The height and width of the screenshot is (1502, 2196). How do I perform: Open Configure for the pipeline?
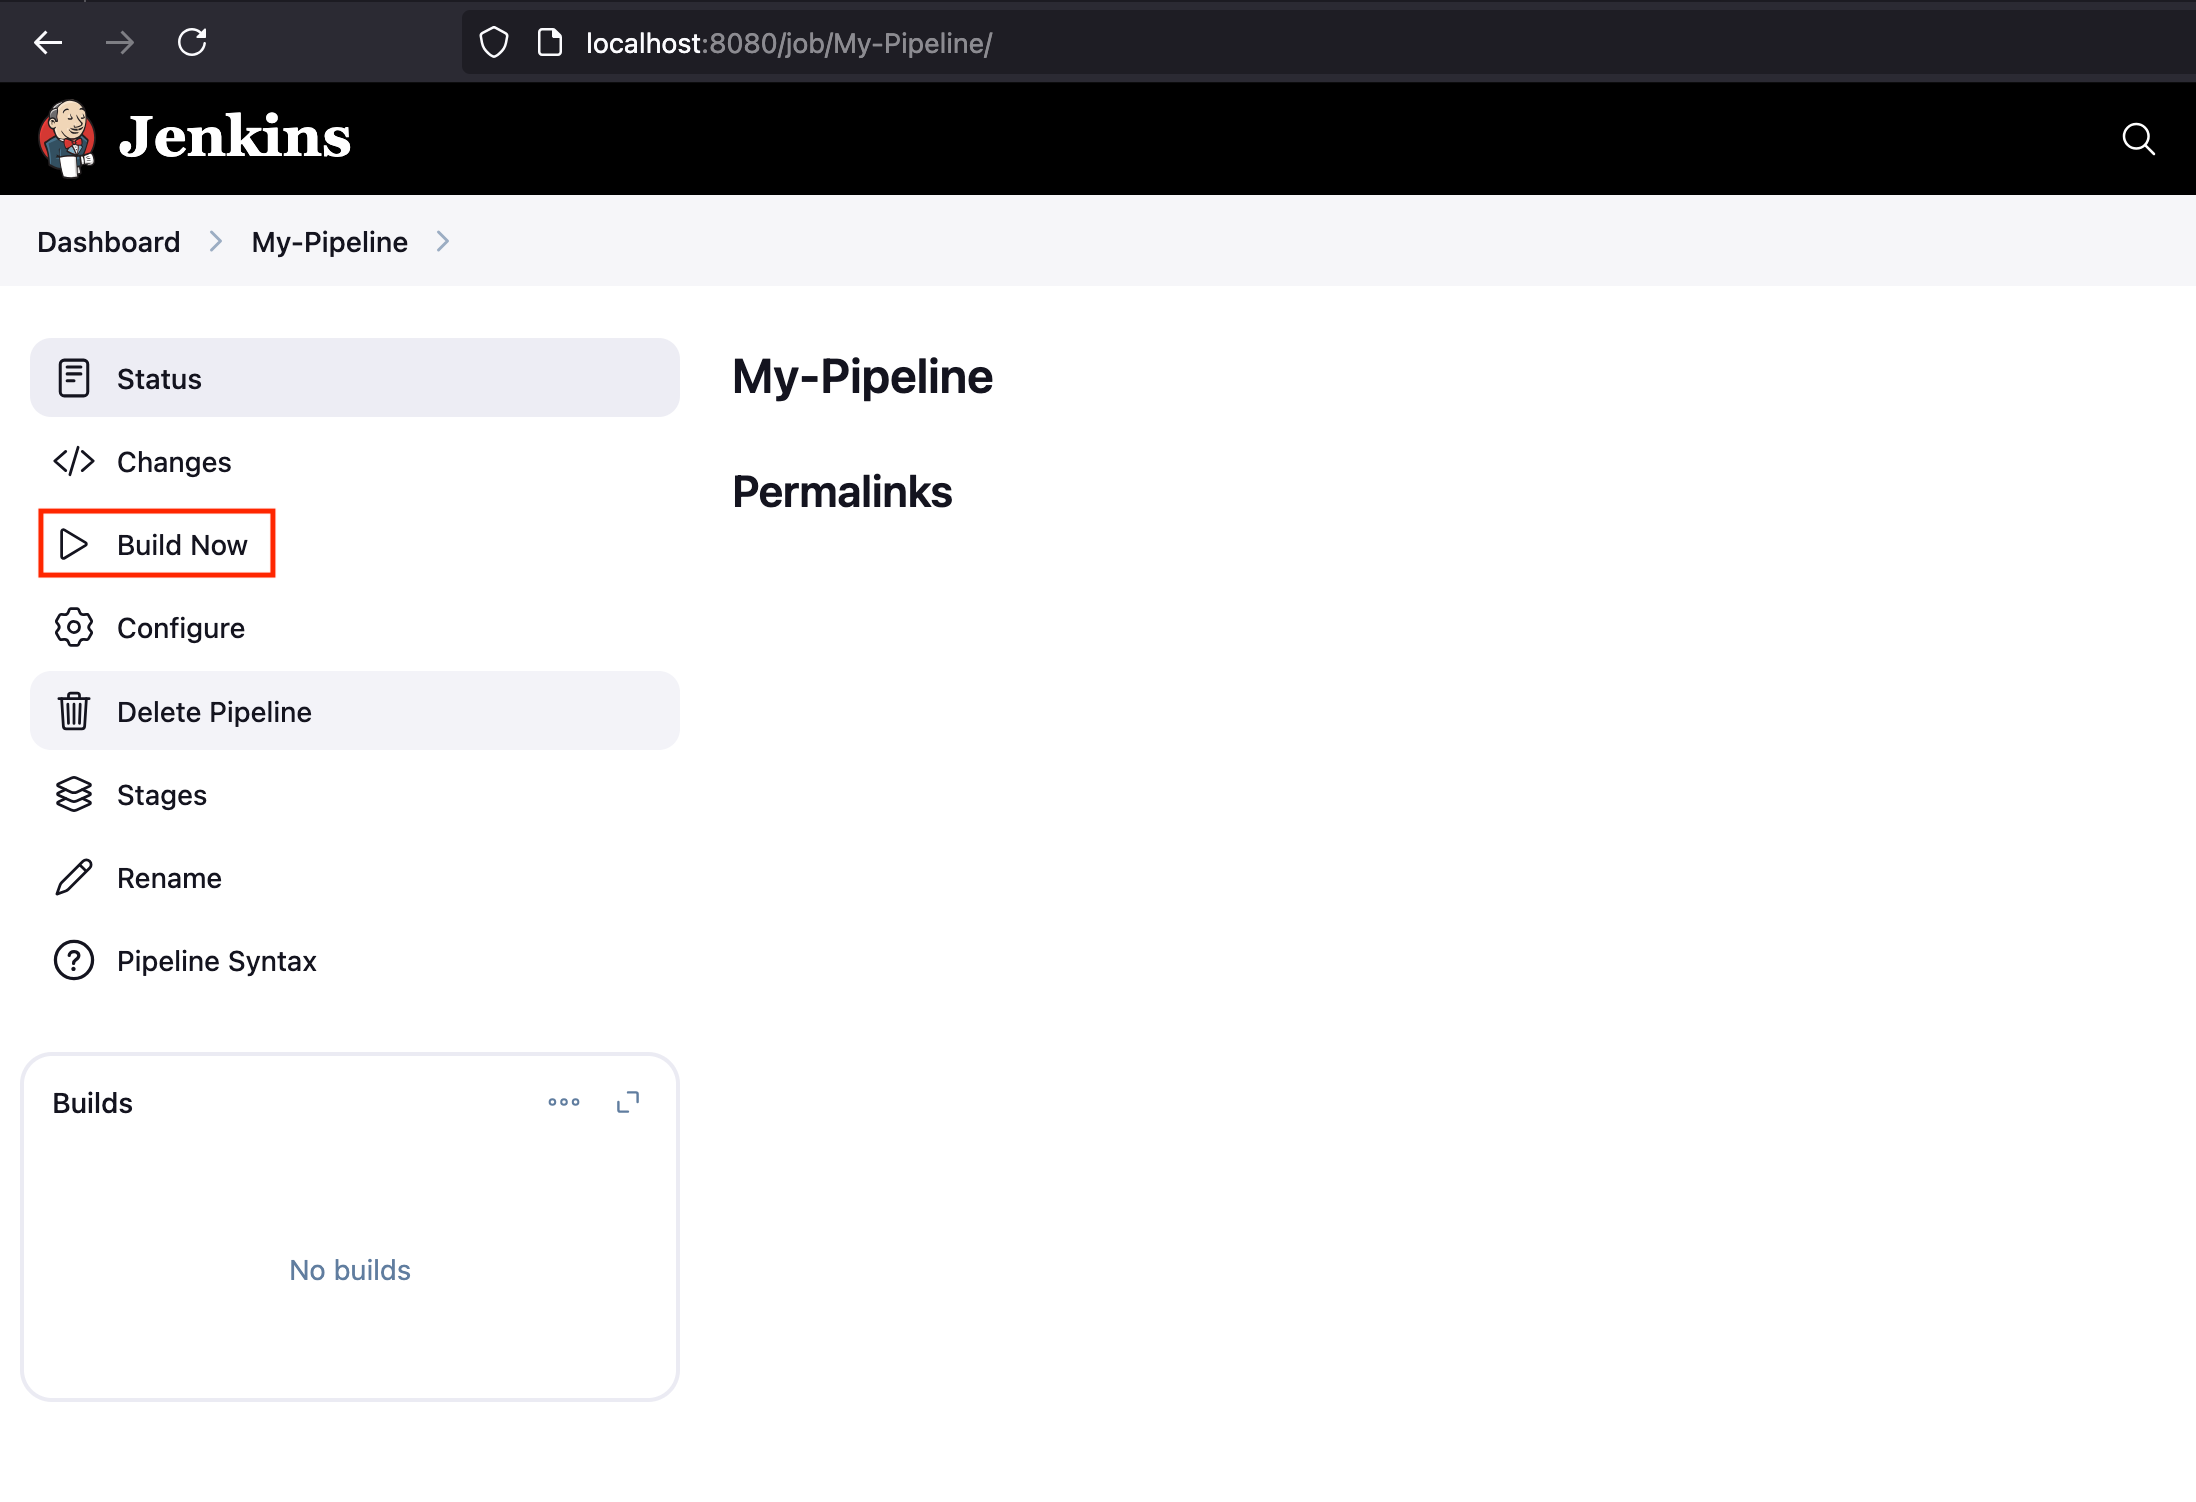(x=355, y=628)
